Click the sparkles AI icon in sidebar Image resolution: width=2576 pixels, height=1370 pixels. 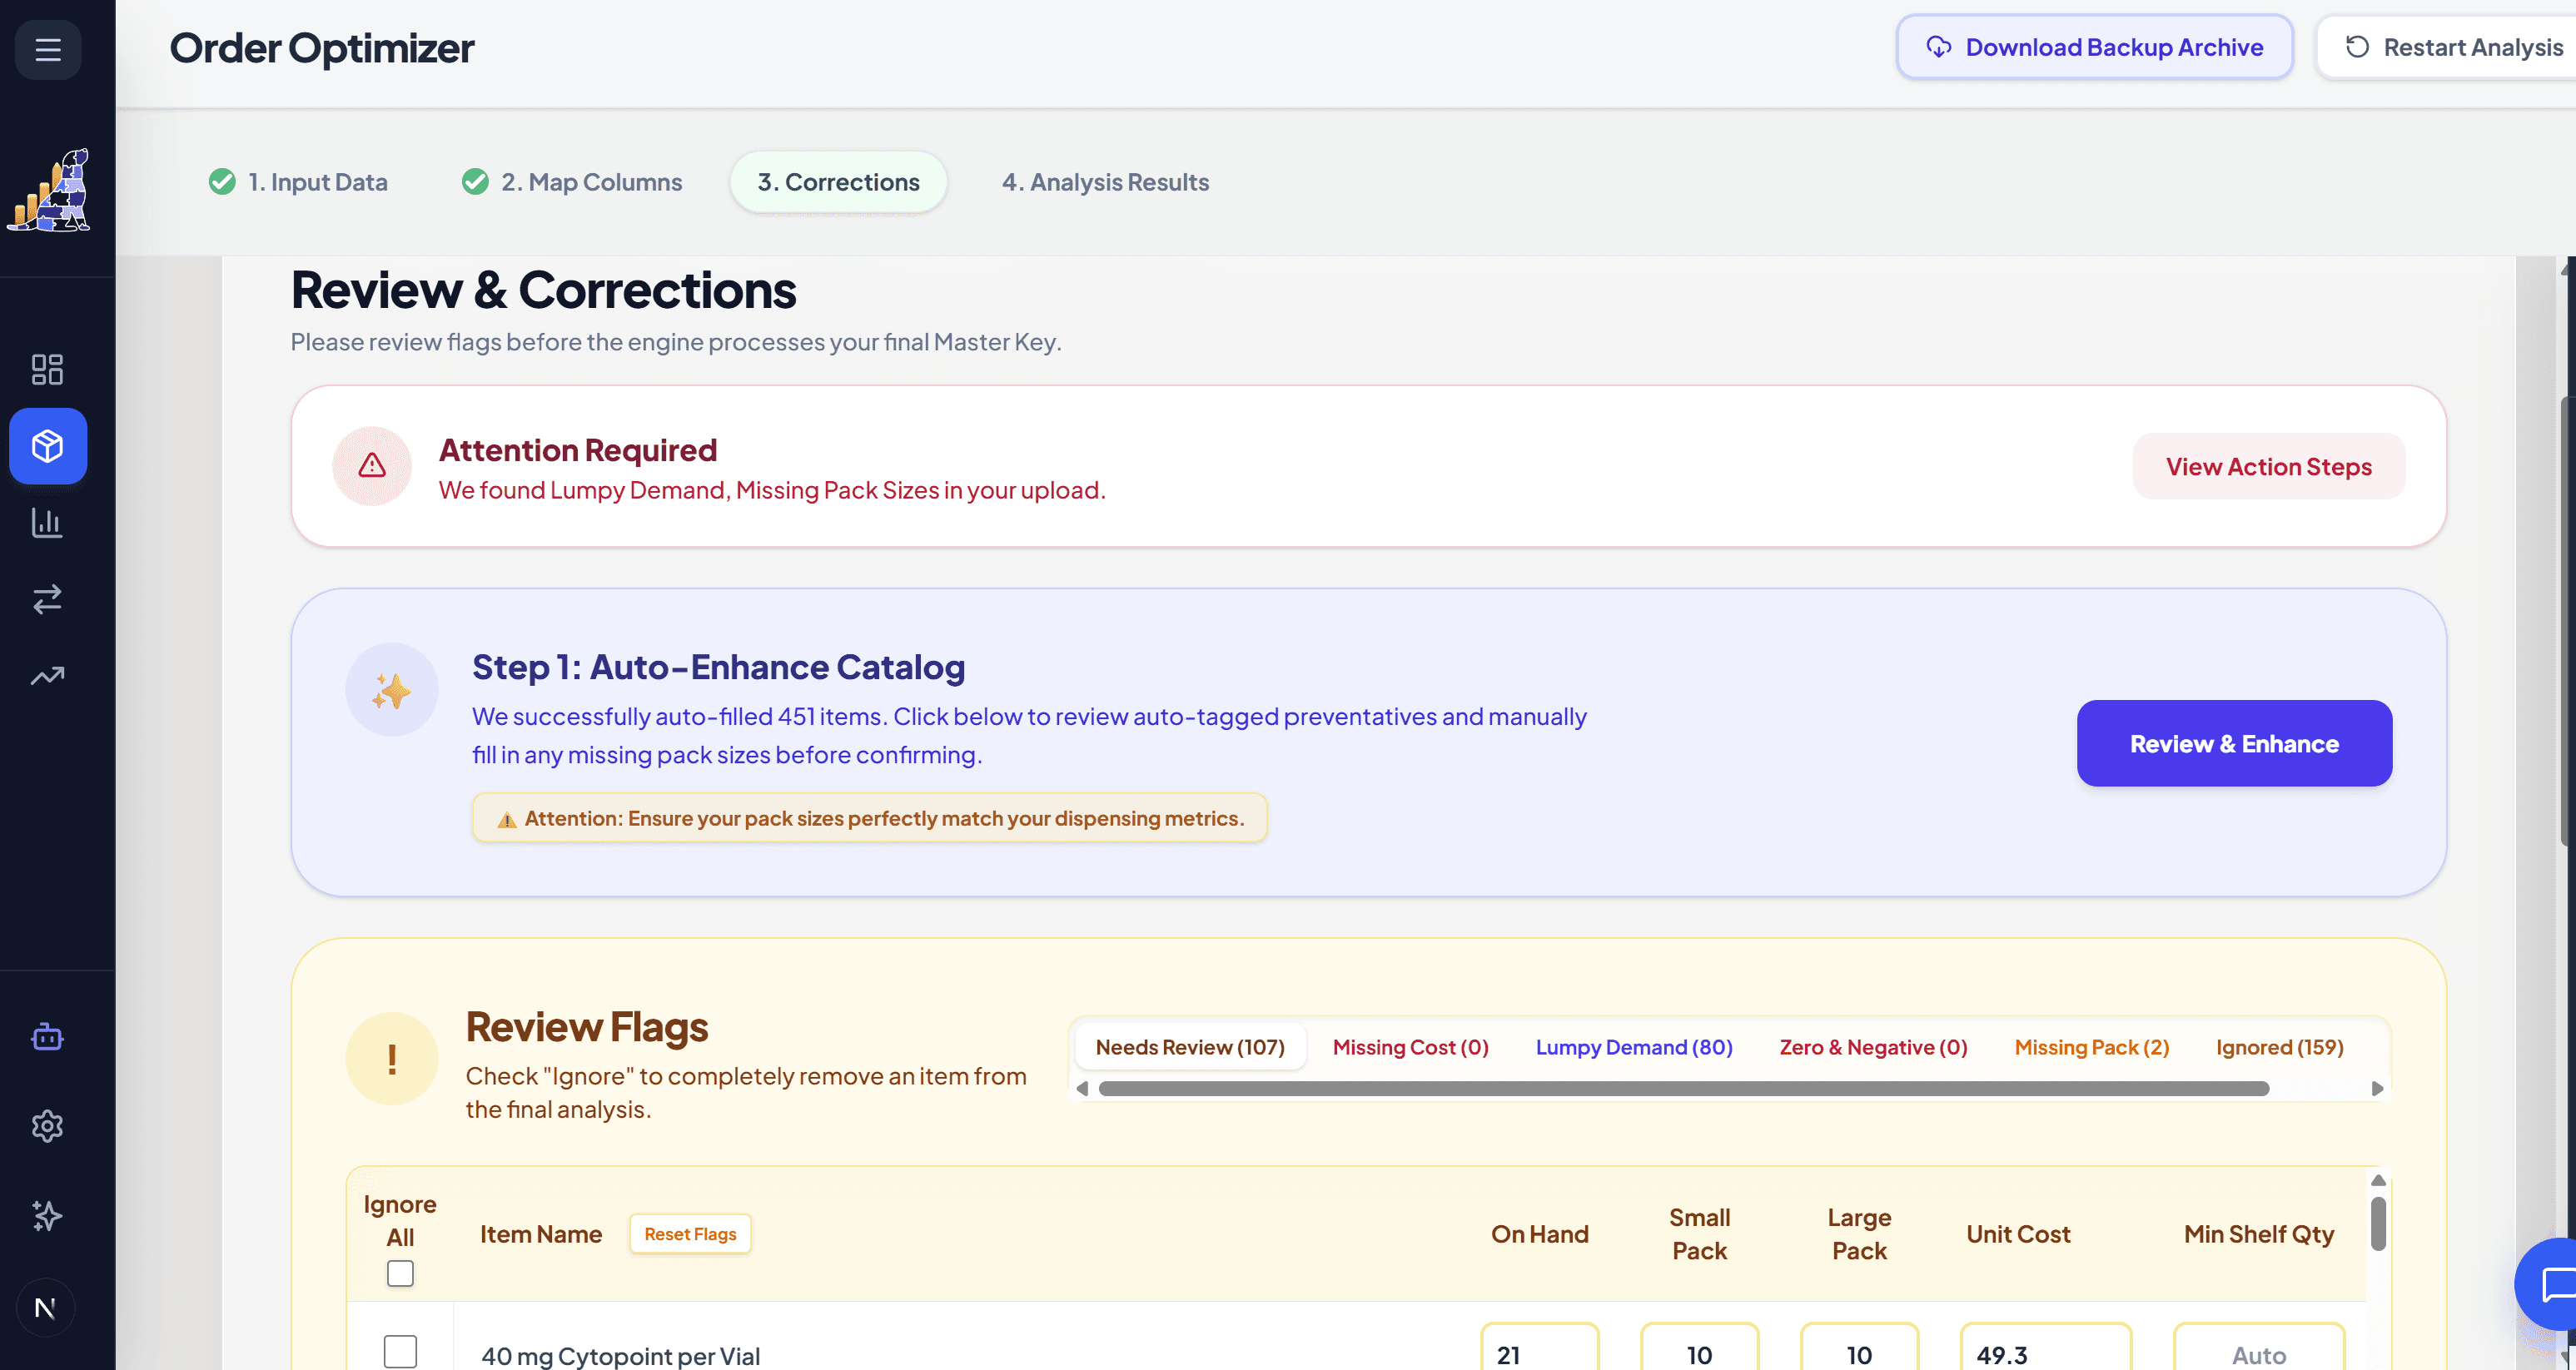click(x=47, y=1215)
